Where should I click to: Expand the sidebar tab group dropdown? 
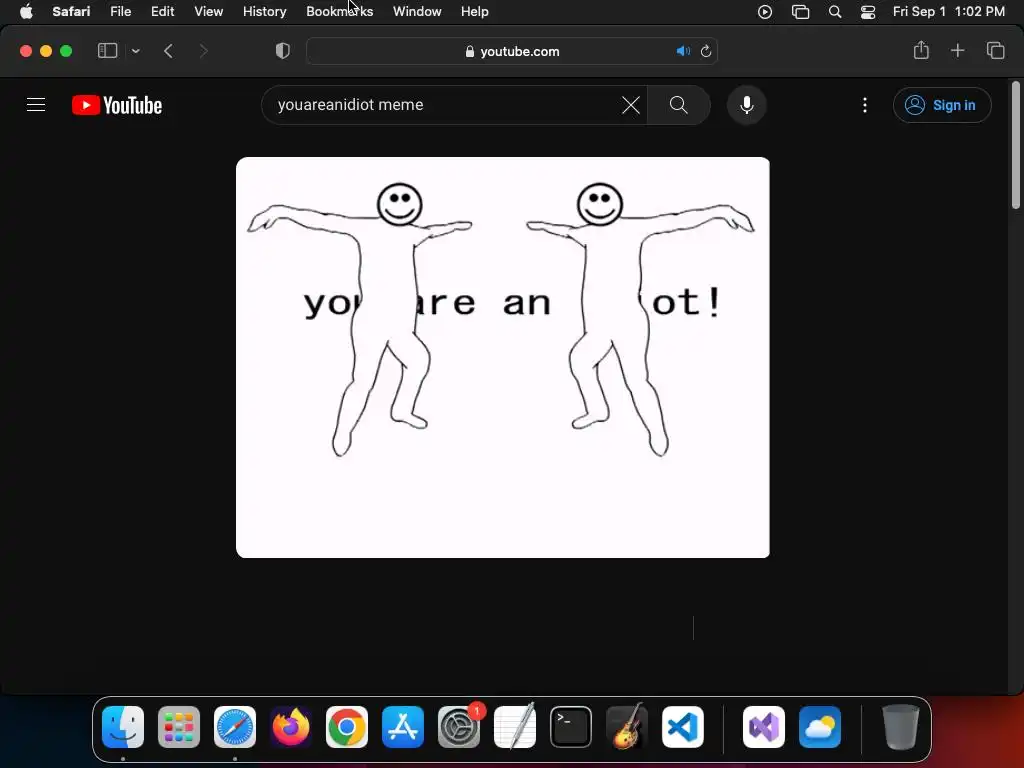point(135,51)
